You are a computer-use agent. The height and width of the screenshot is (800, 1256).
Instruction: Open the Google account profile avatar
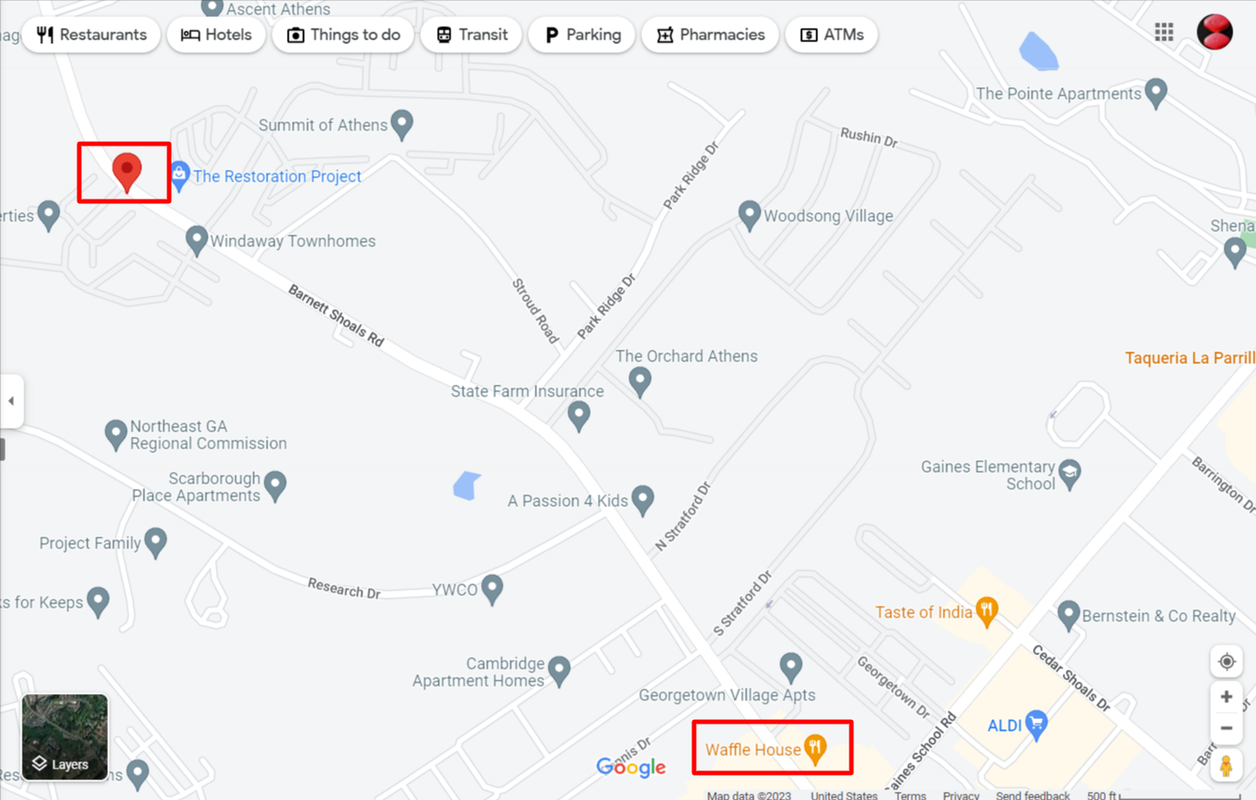(1215, 32)
